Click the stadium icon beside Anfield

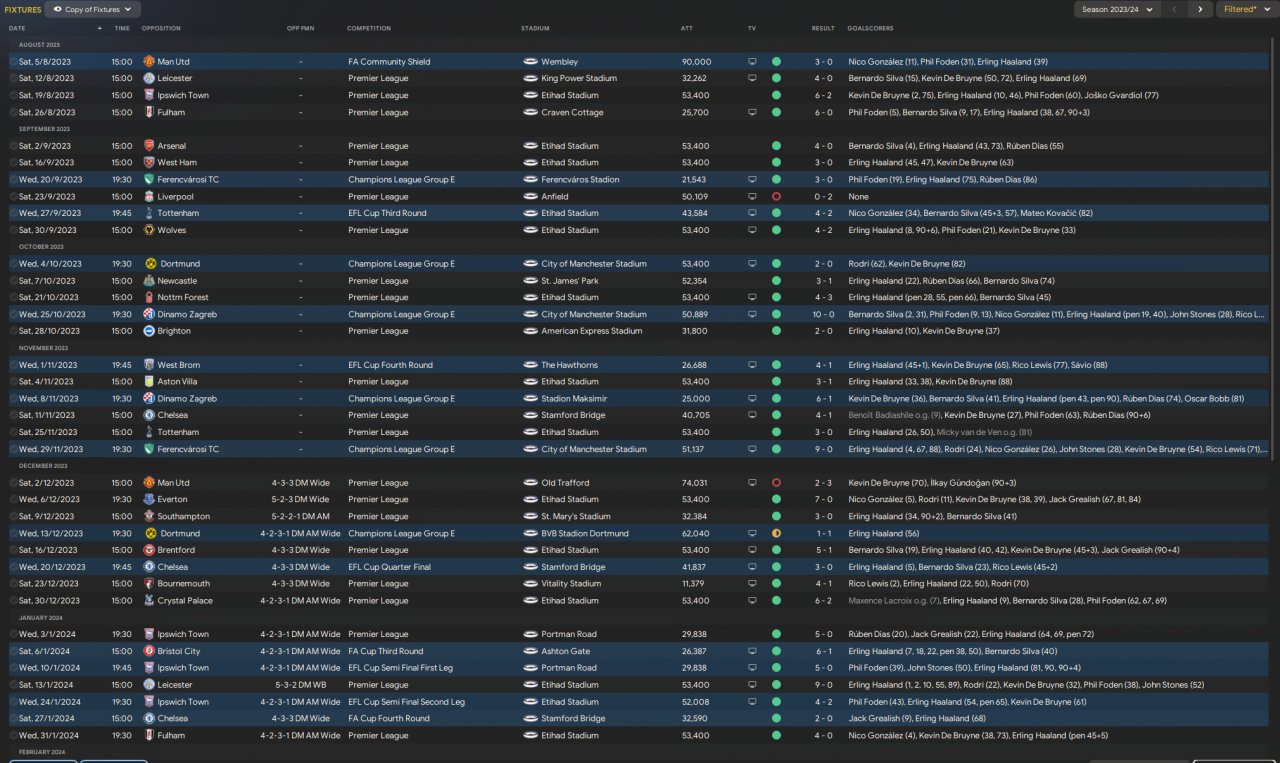point(530,197)
